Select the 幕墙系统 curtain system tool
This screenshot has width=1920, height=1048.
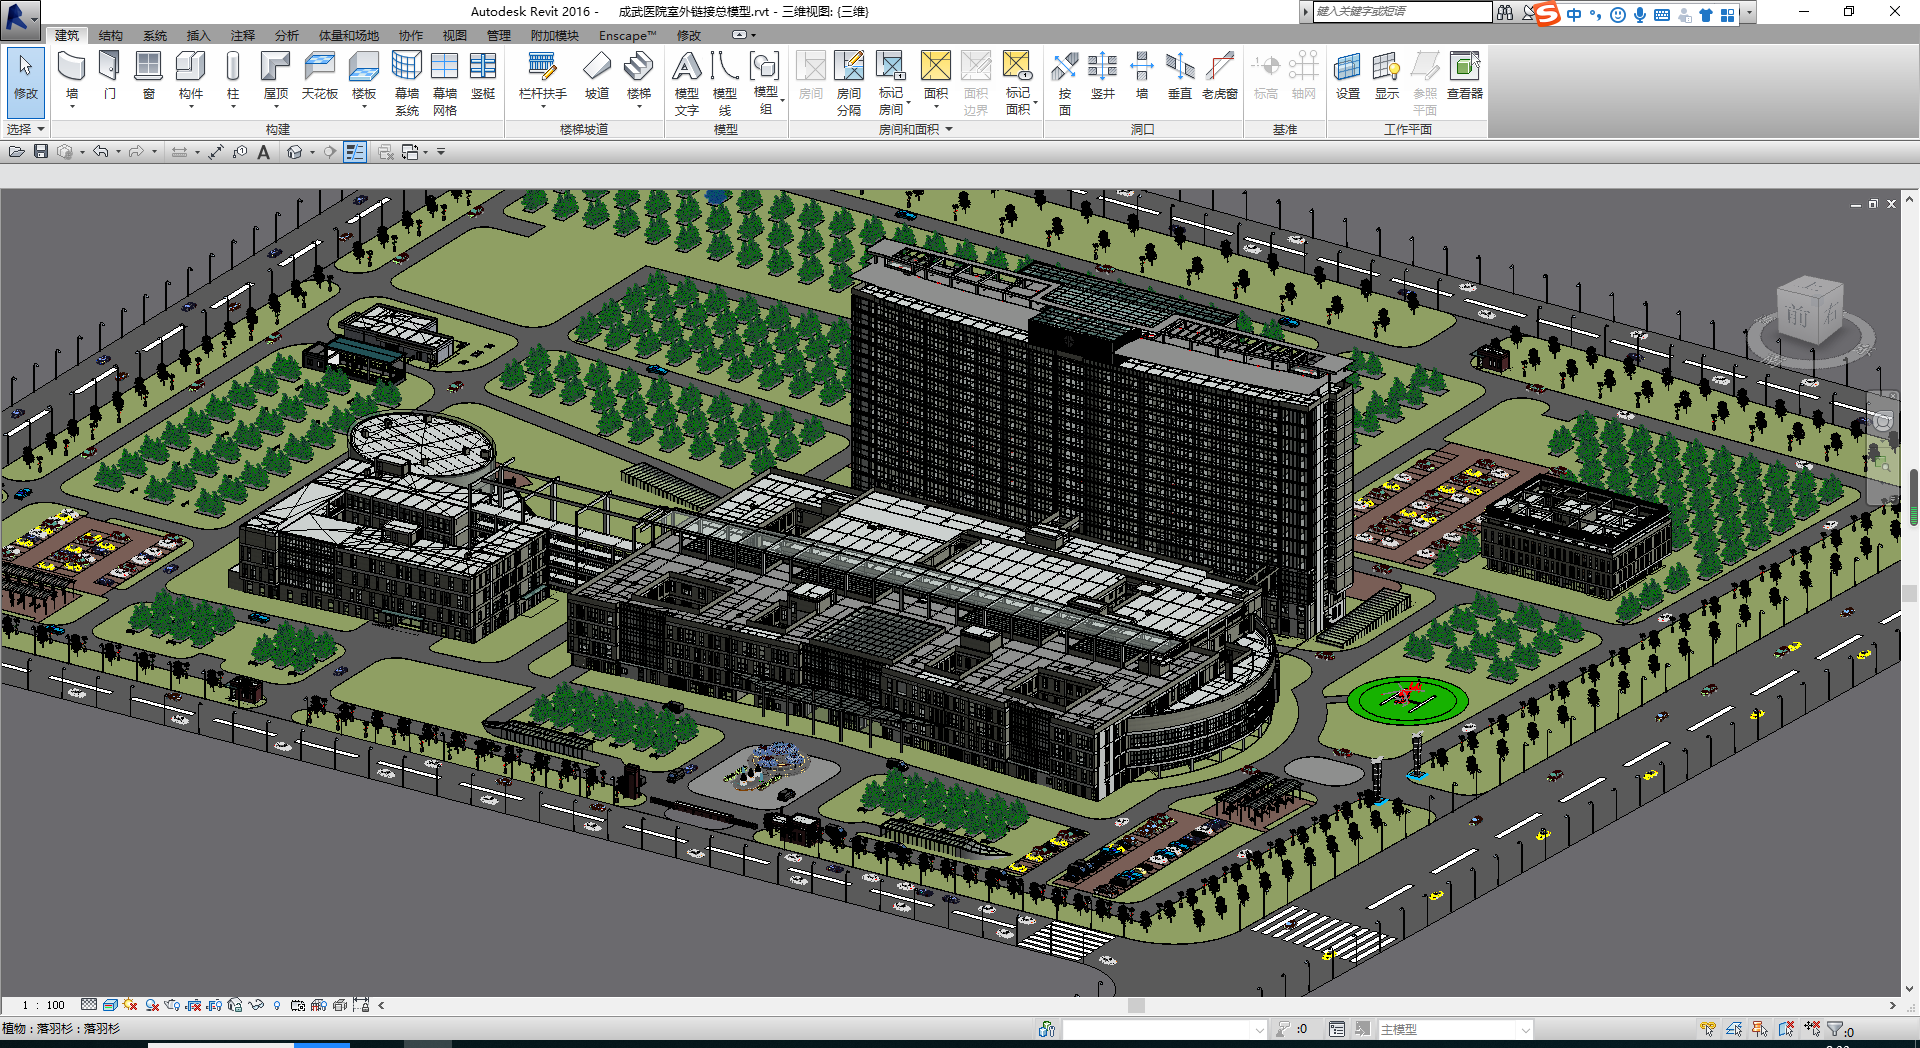pos(407,83)
